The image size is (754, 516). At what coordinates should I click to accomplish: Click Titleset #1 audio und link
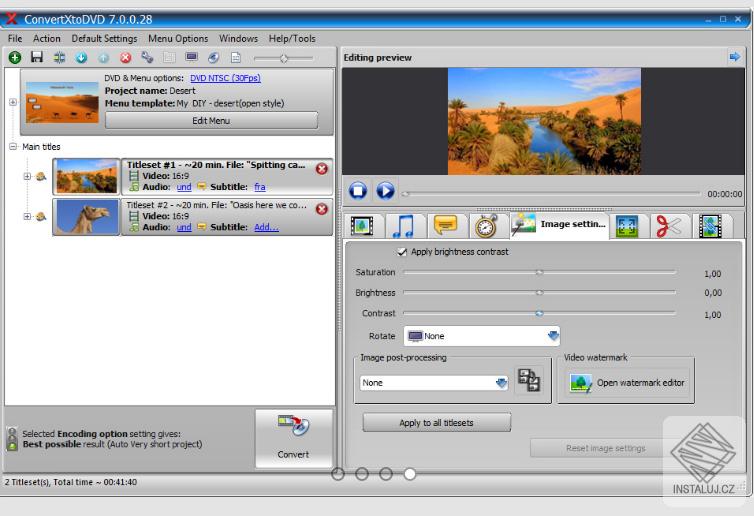point(184,187)
